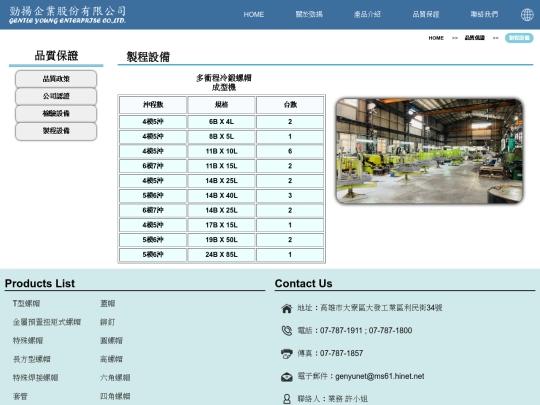Click the 24B X 85L specification cell

[221, 255]
